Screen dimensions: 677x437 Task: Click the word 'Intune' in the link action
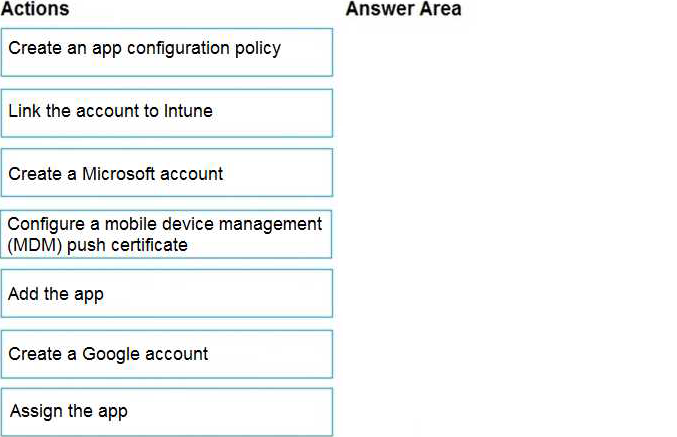pyautogui.click(x=188, y=111)
